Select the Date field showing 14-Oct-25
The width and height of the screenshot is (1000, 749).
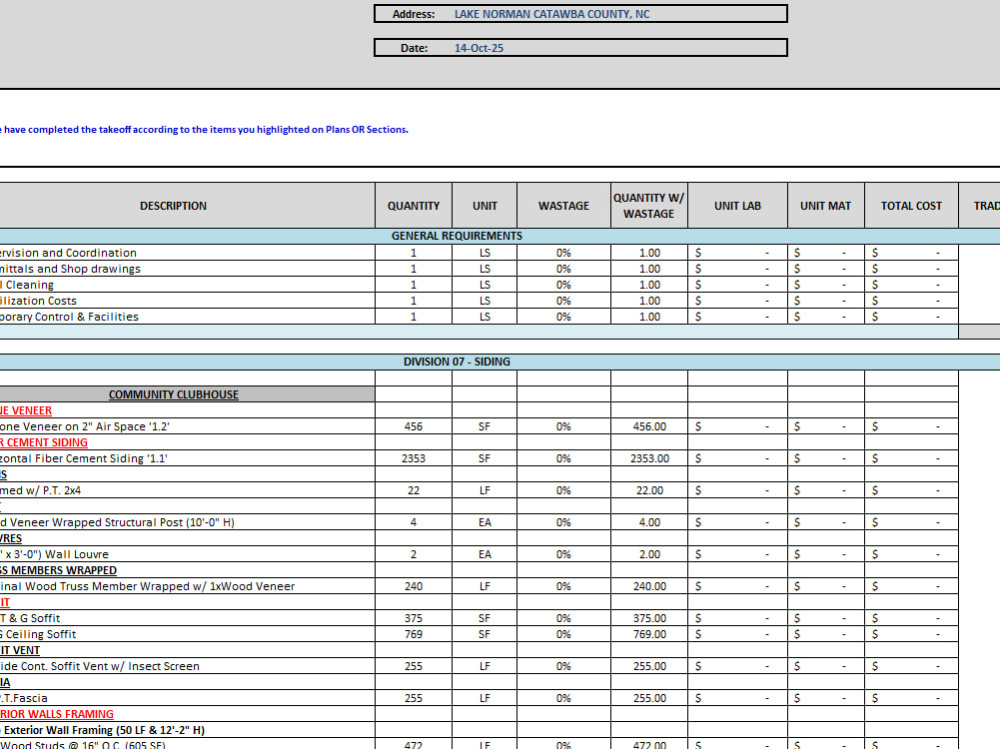tap(478, 48)
